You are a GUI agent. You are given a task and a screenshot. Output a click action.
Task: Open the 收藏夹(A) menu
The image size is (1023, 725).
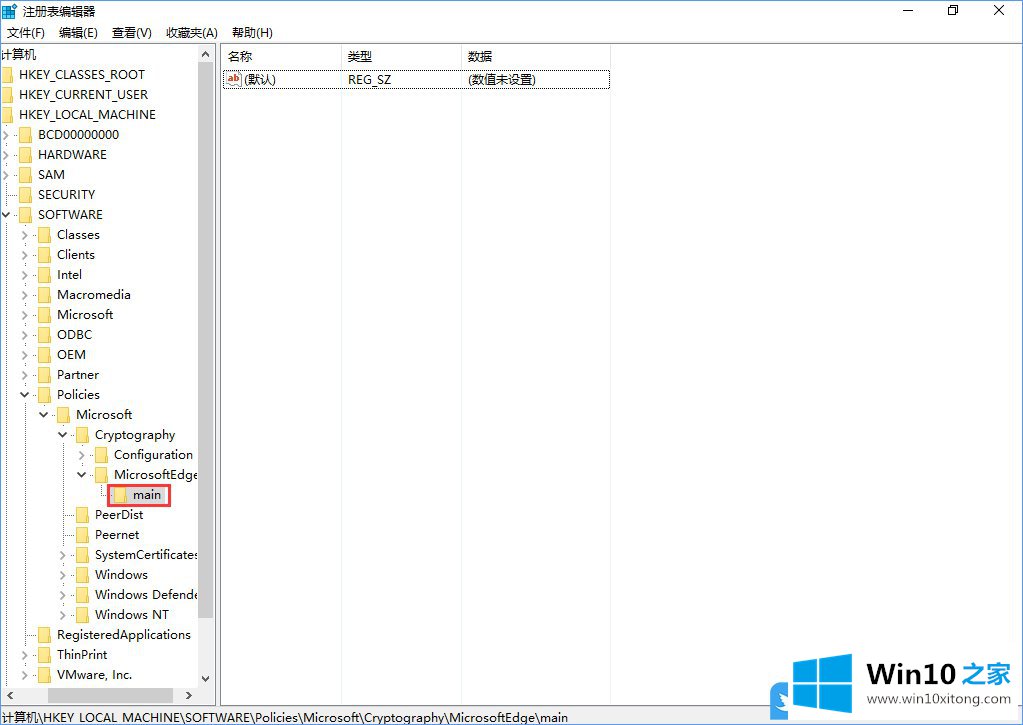[192, 33]
